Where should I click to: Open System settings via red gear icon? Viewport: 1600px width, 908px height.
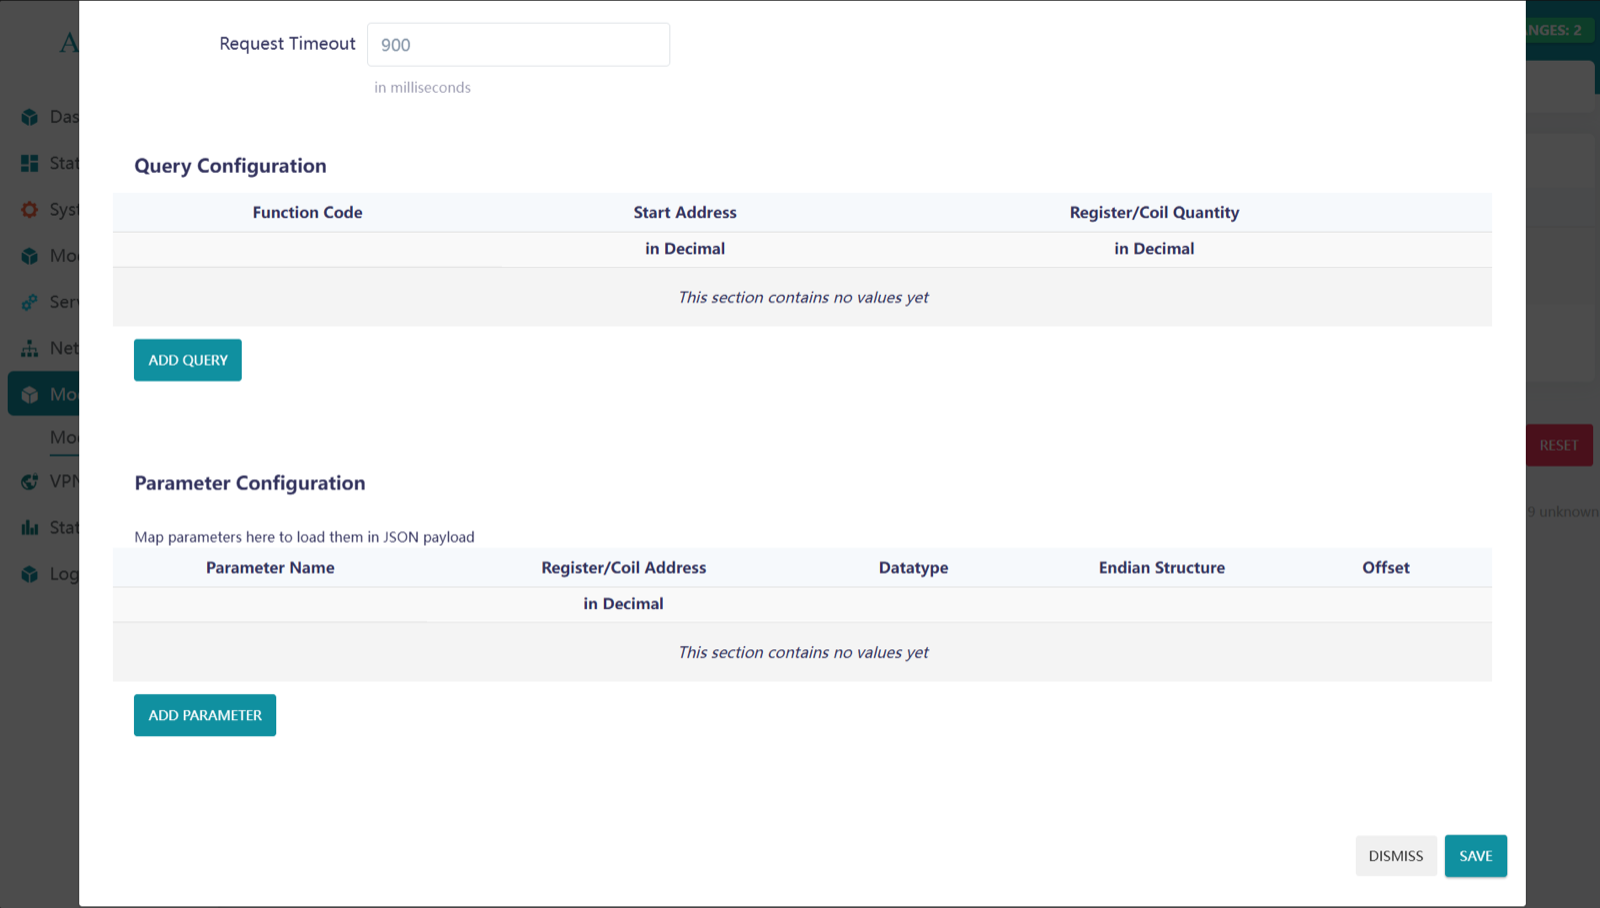pyautogui.click(x=30, y=209)
